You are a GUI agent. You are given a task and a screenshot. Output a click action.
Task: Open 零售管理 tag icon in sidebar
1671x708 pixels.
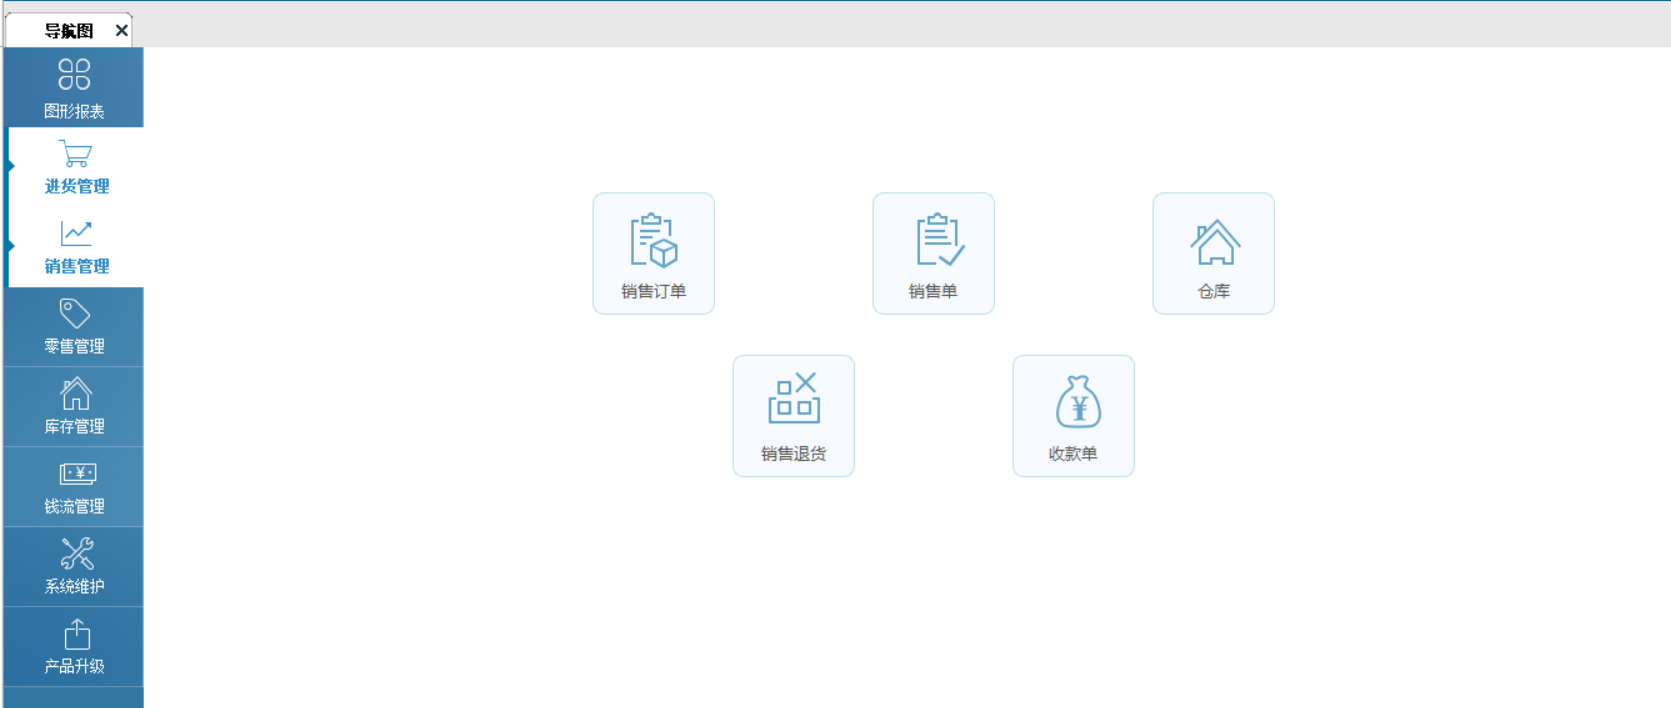click(75, 314)
